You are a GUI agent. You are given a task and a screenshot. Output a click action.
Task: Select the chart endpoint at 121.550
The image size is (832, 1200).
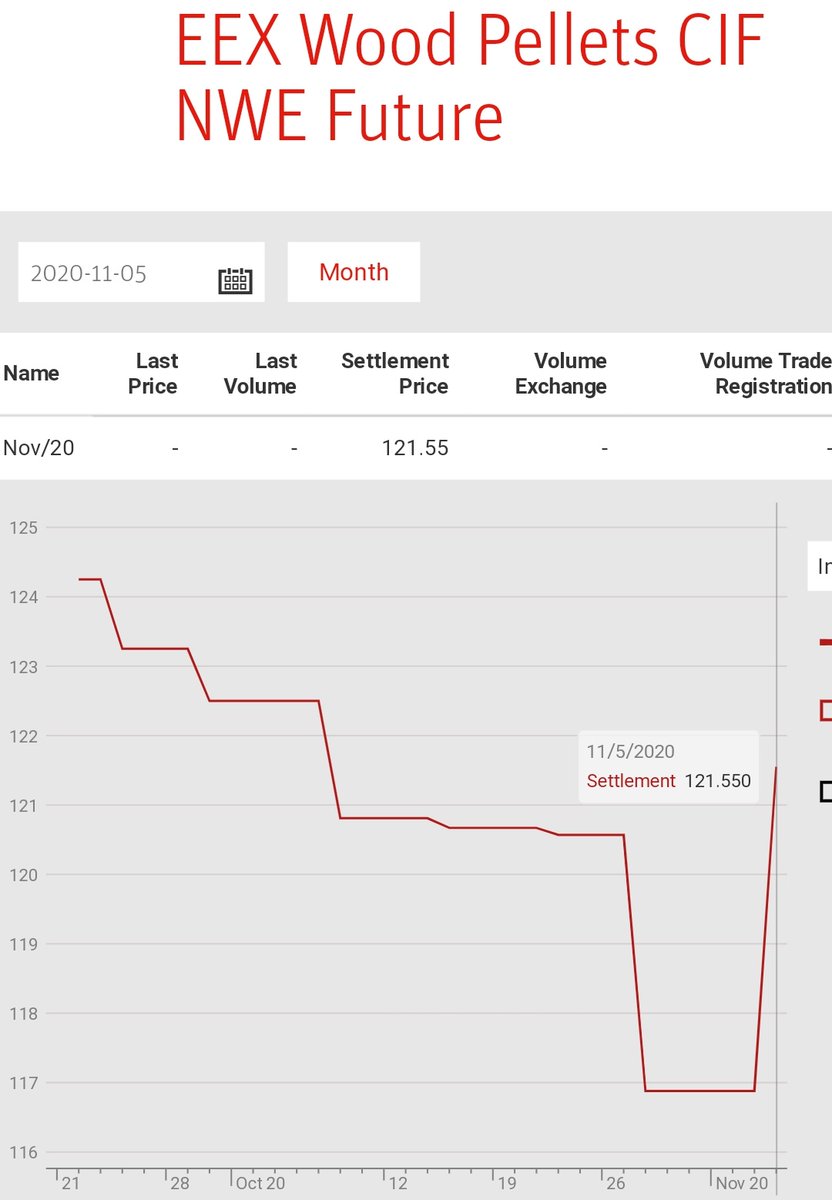coord(776,767)
